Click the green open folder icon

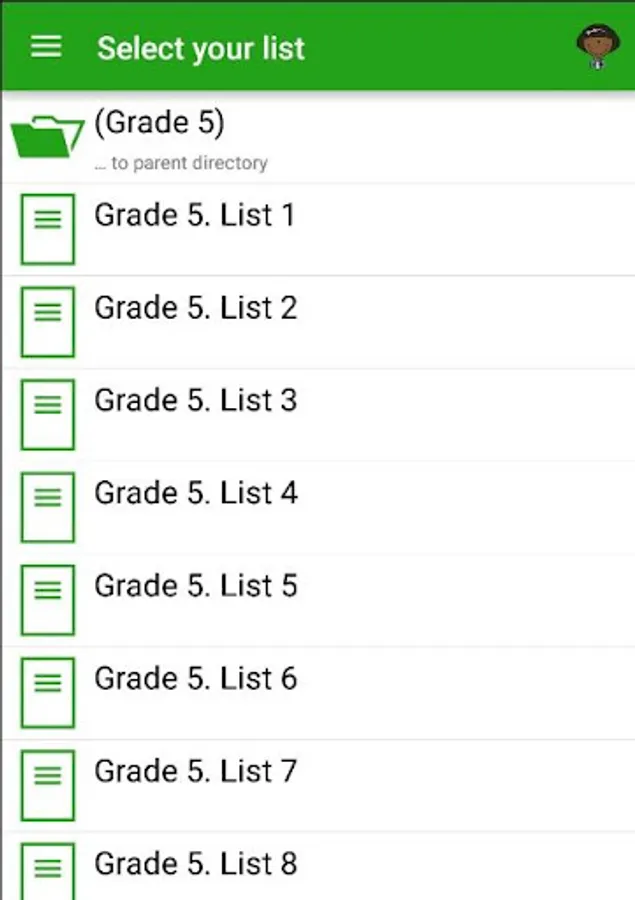(48, 137)
